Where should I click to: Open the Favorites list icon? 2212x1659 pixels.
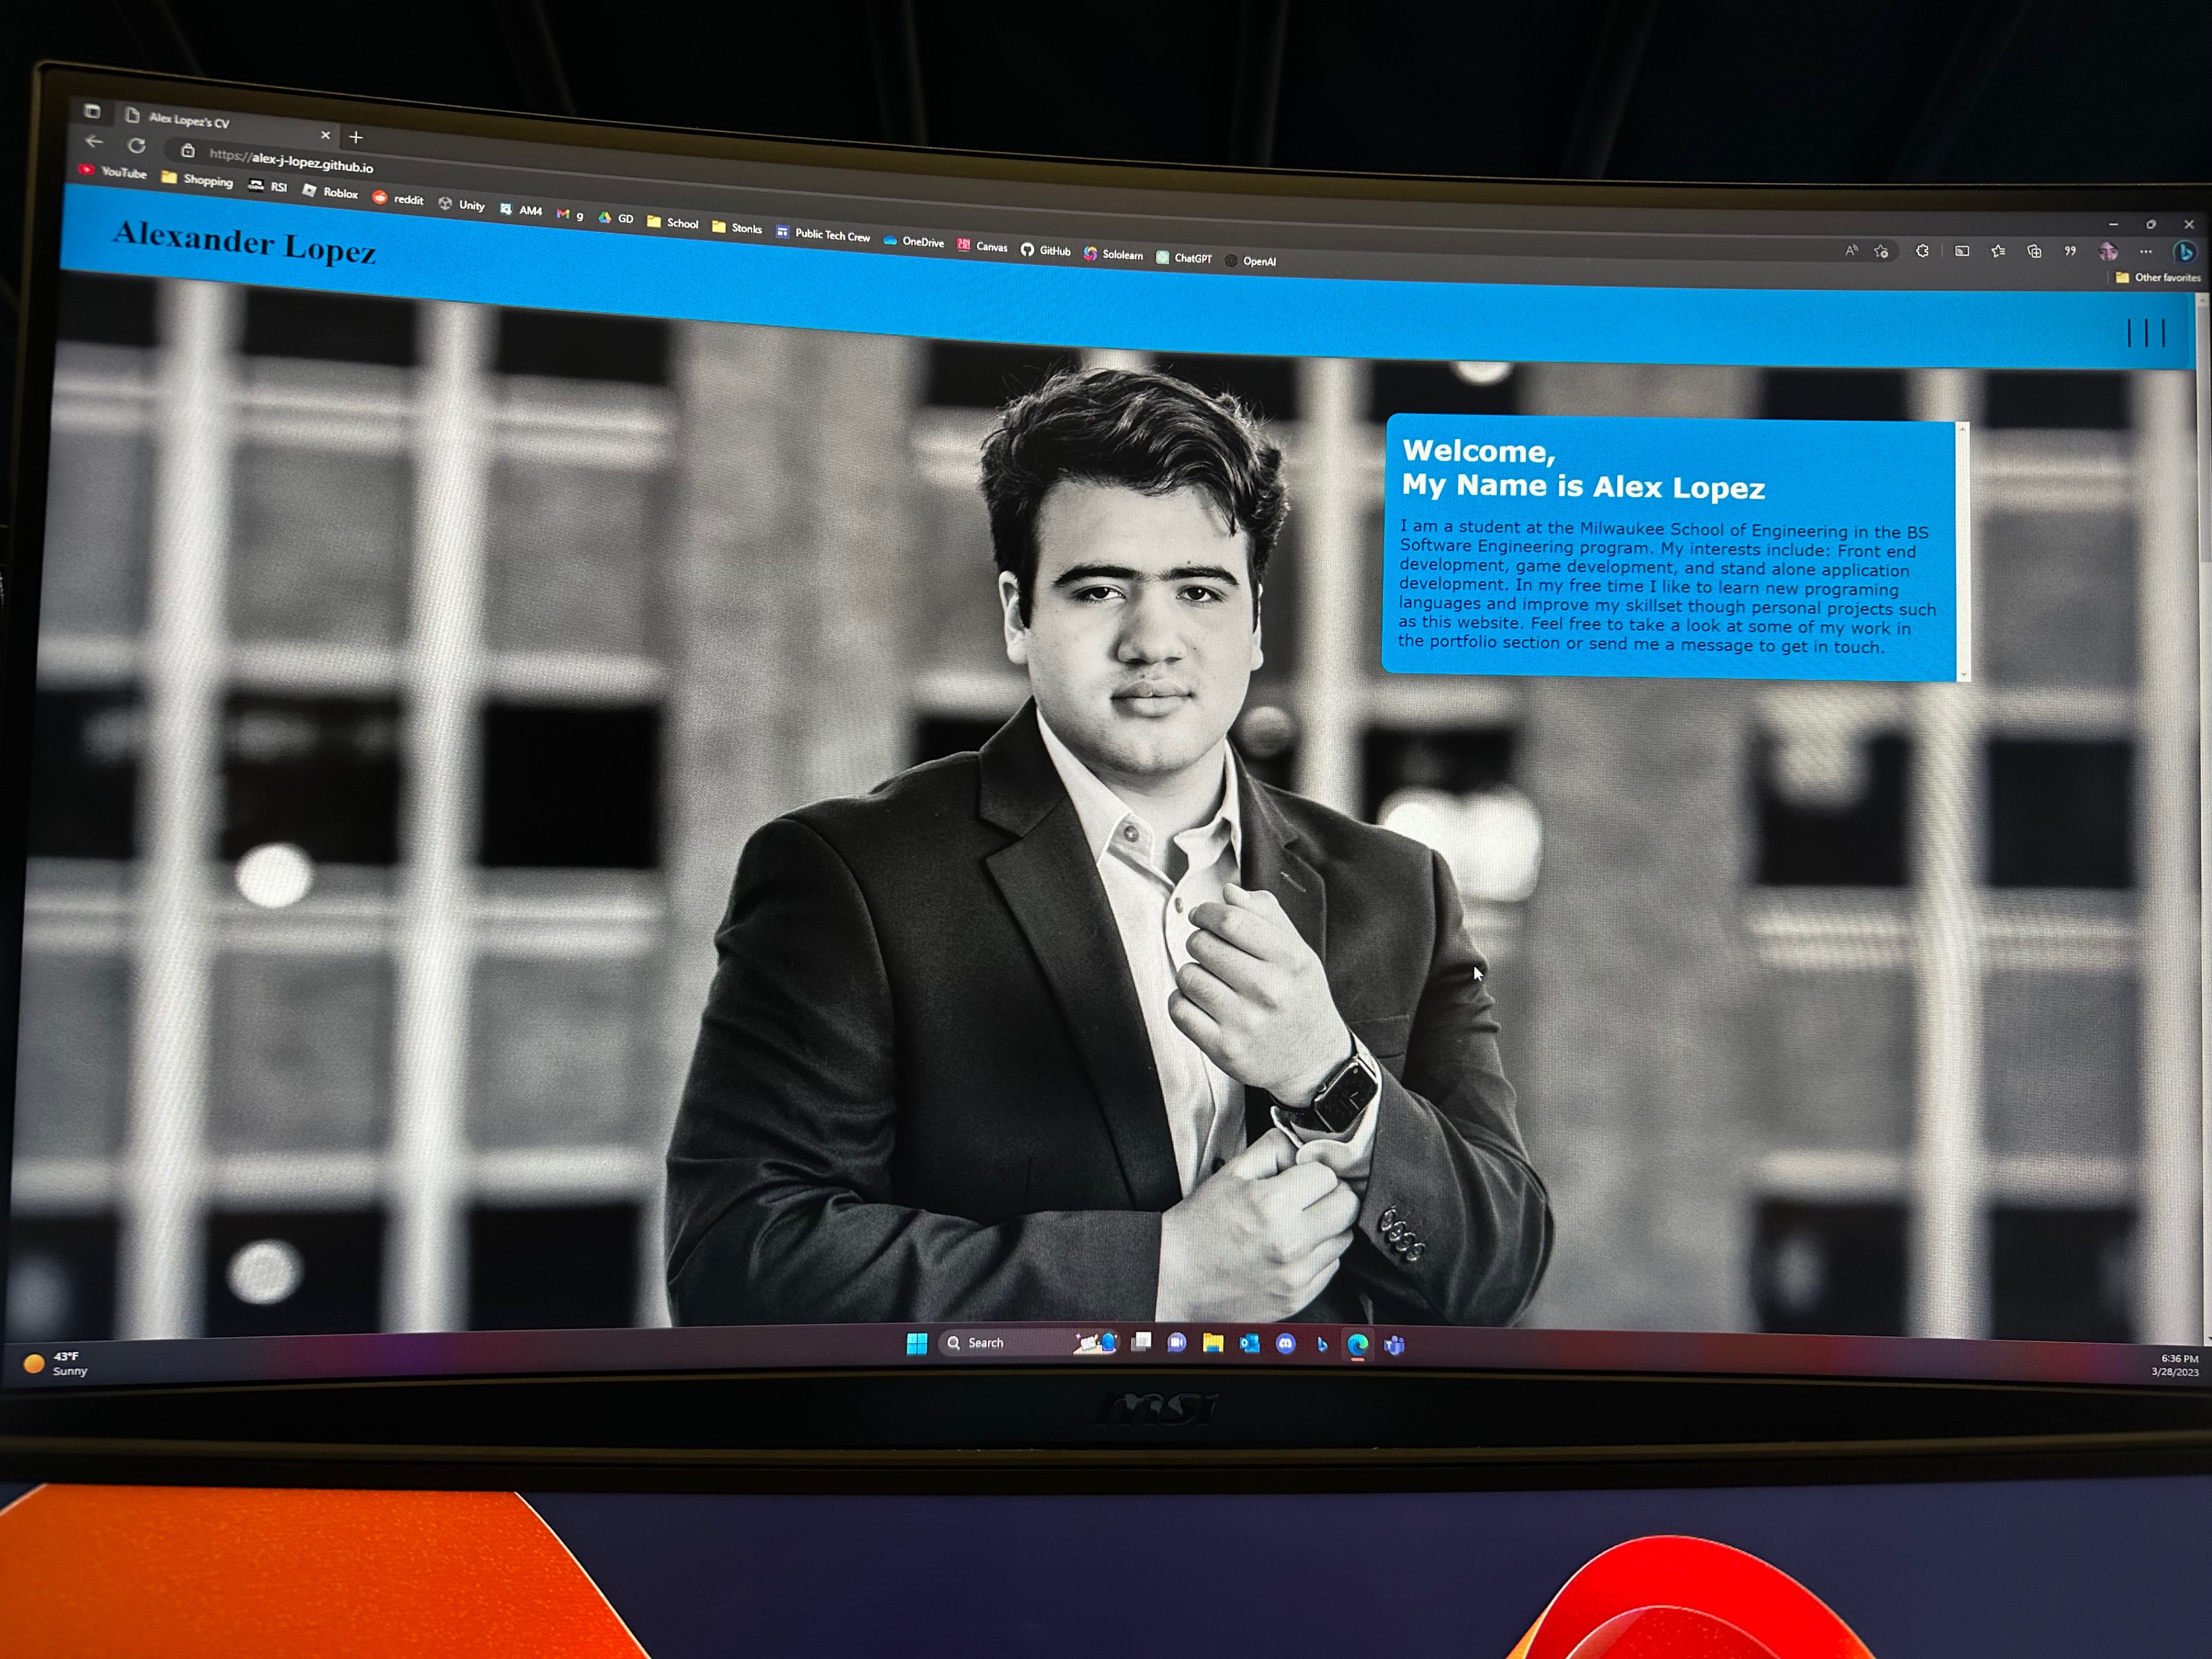[x=1998, y=251]
